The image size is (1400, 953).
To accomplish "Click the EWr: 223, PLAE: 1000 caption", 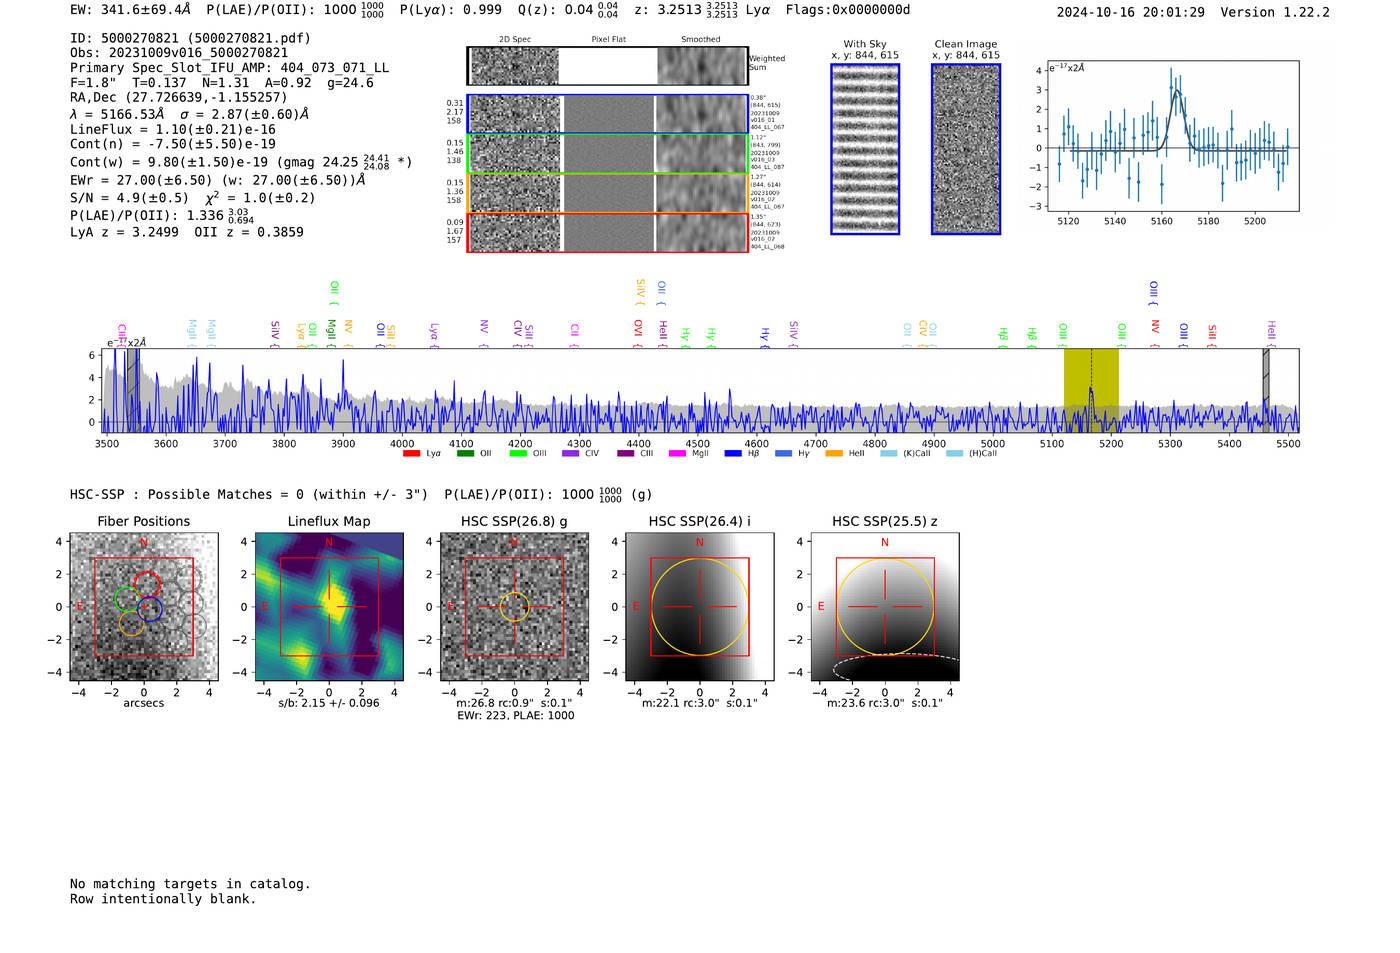I will coord(516,716).
